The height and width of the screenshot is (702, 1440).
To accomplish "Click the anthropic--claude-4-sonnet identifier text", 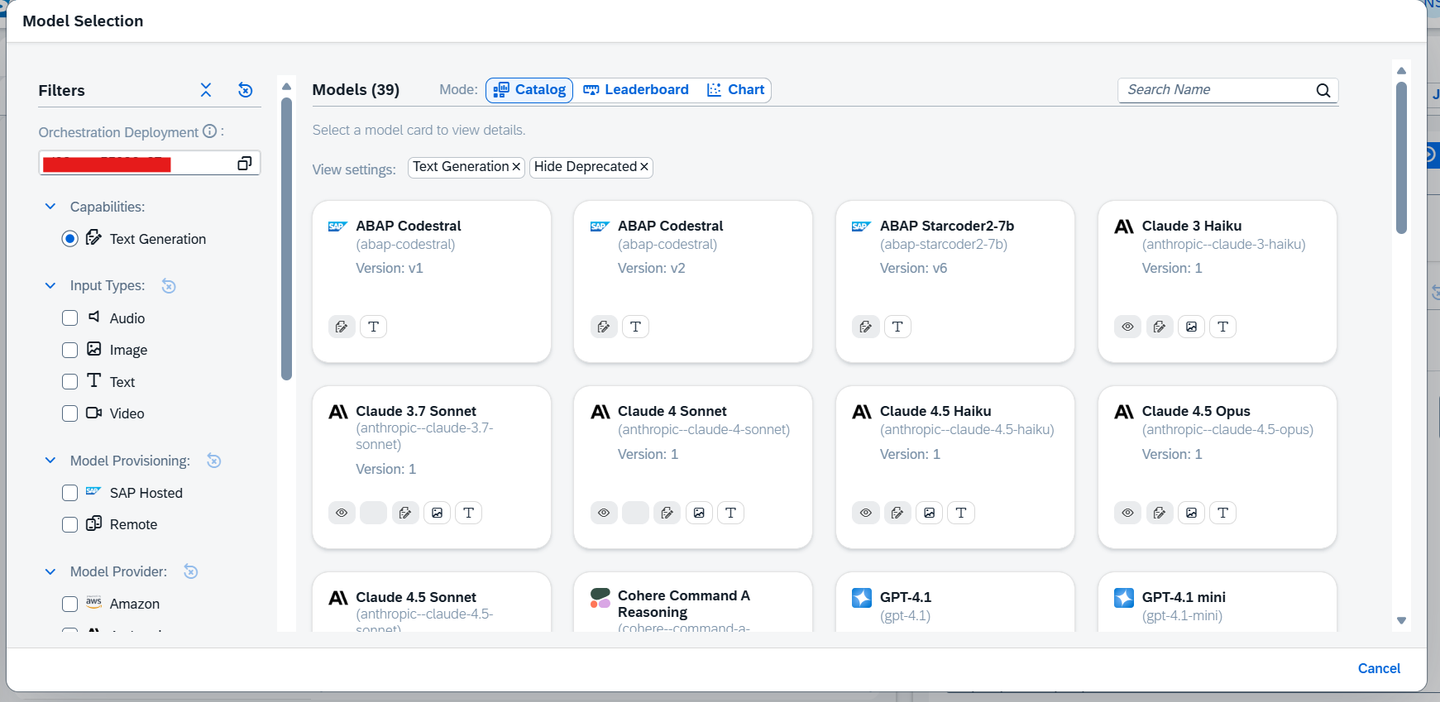I will point(704,430).
